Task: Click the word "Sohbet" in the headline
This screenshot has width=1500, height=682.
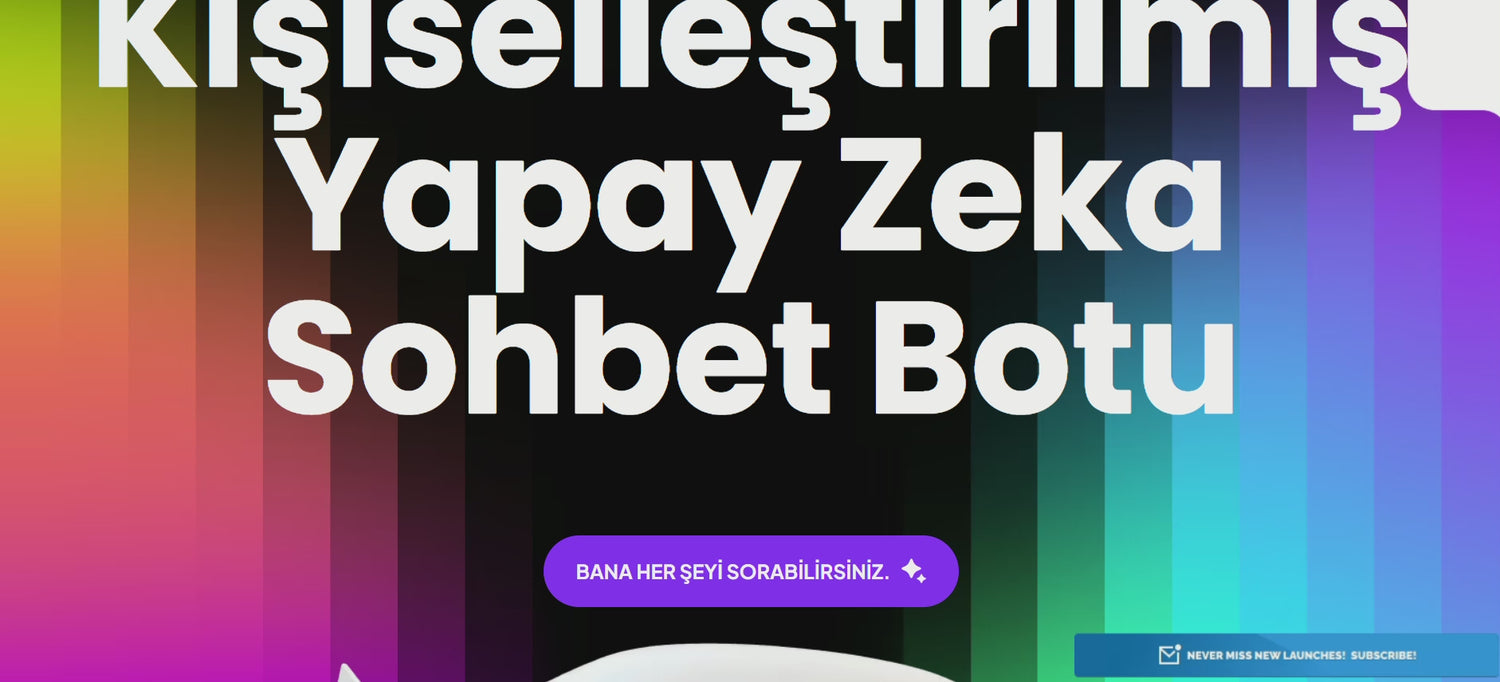Action: 549,356
